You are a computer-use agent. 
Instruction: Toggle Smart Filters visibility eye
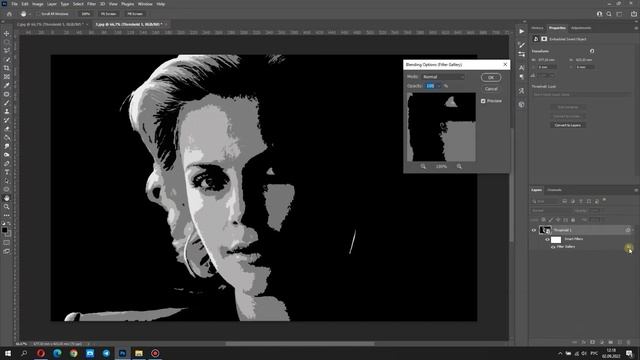coord(547,240)
